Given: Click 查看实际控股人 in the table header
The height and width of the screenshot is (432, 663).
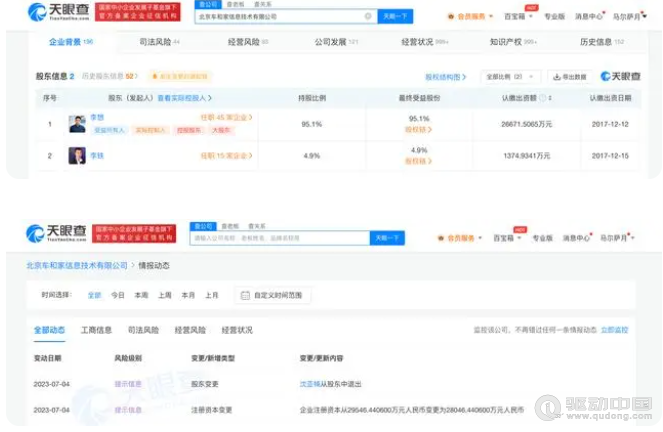Looking at the screenshot, I should tap(184, 98).
